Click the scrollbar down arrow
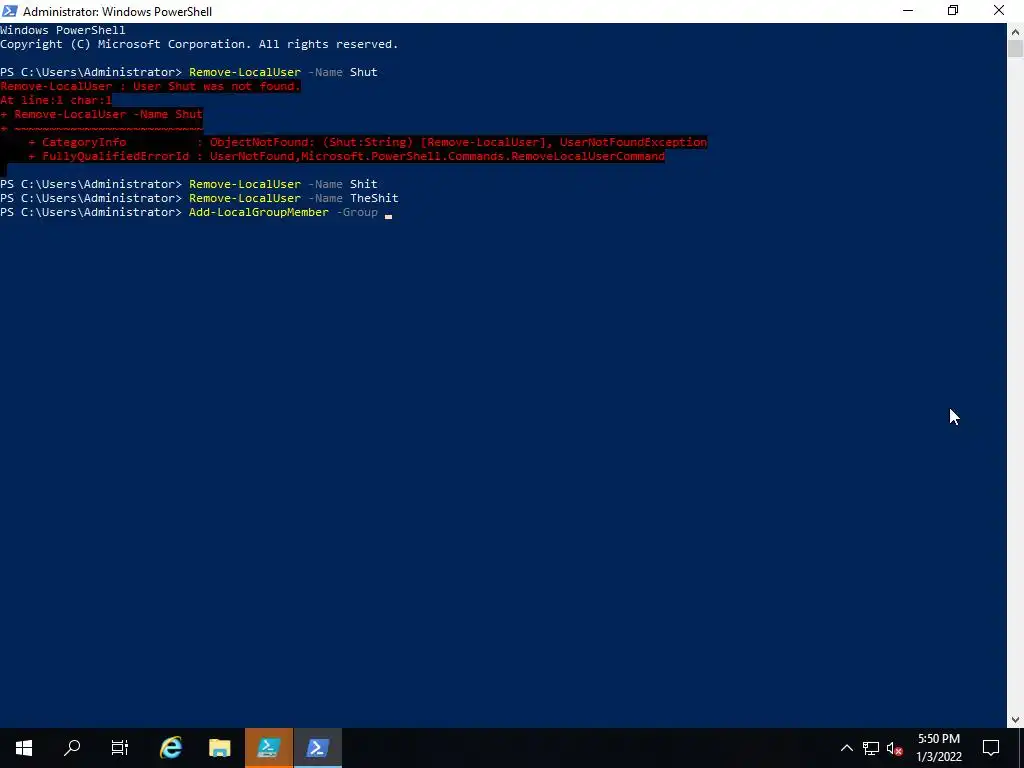 [1016, 720]
